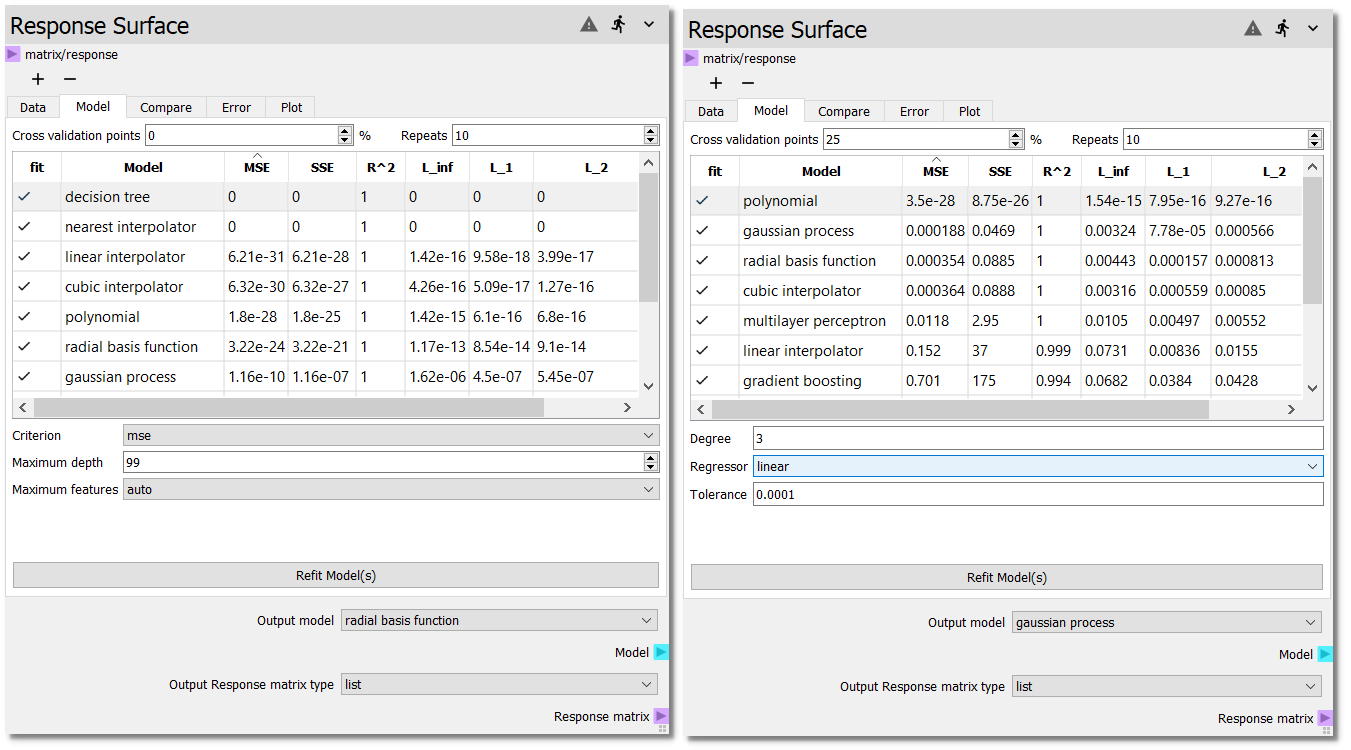Image resolution: width=1351 pixels, height=750 pixels.
Task: Click plus icon in left panel
Action: (38, 79)
